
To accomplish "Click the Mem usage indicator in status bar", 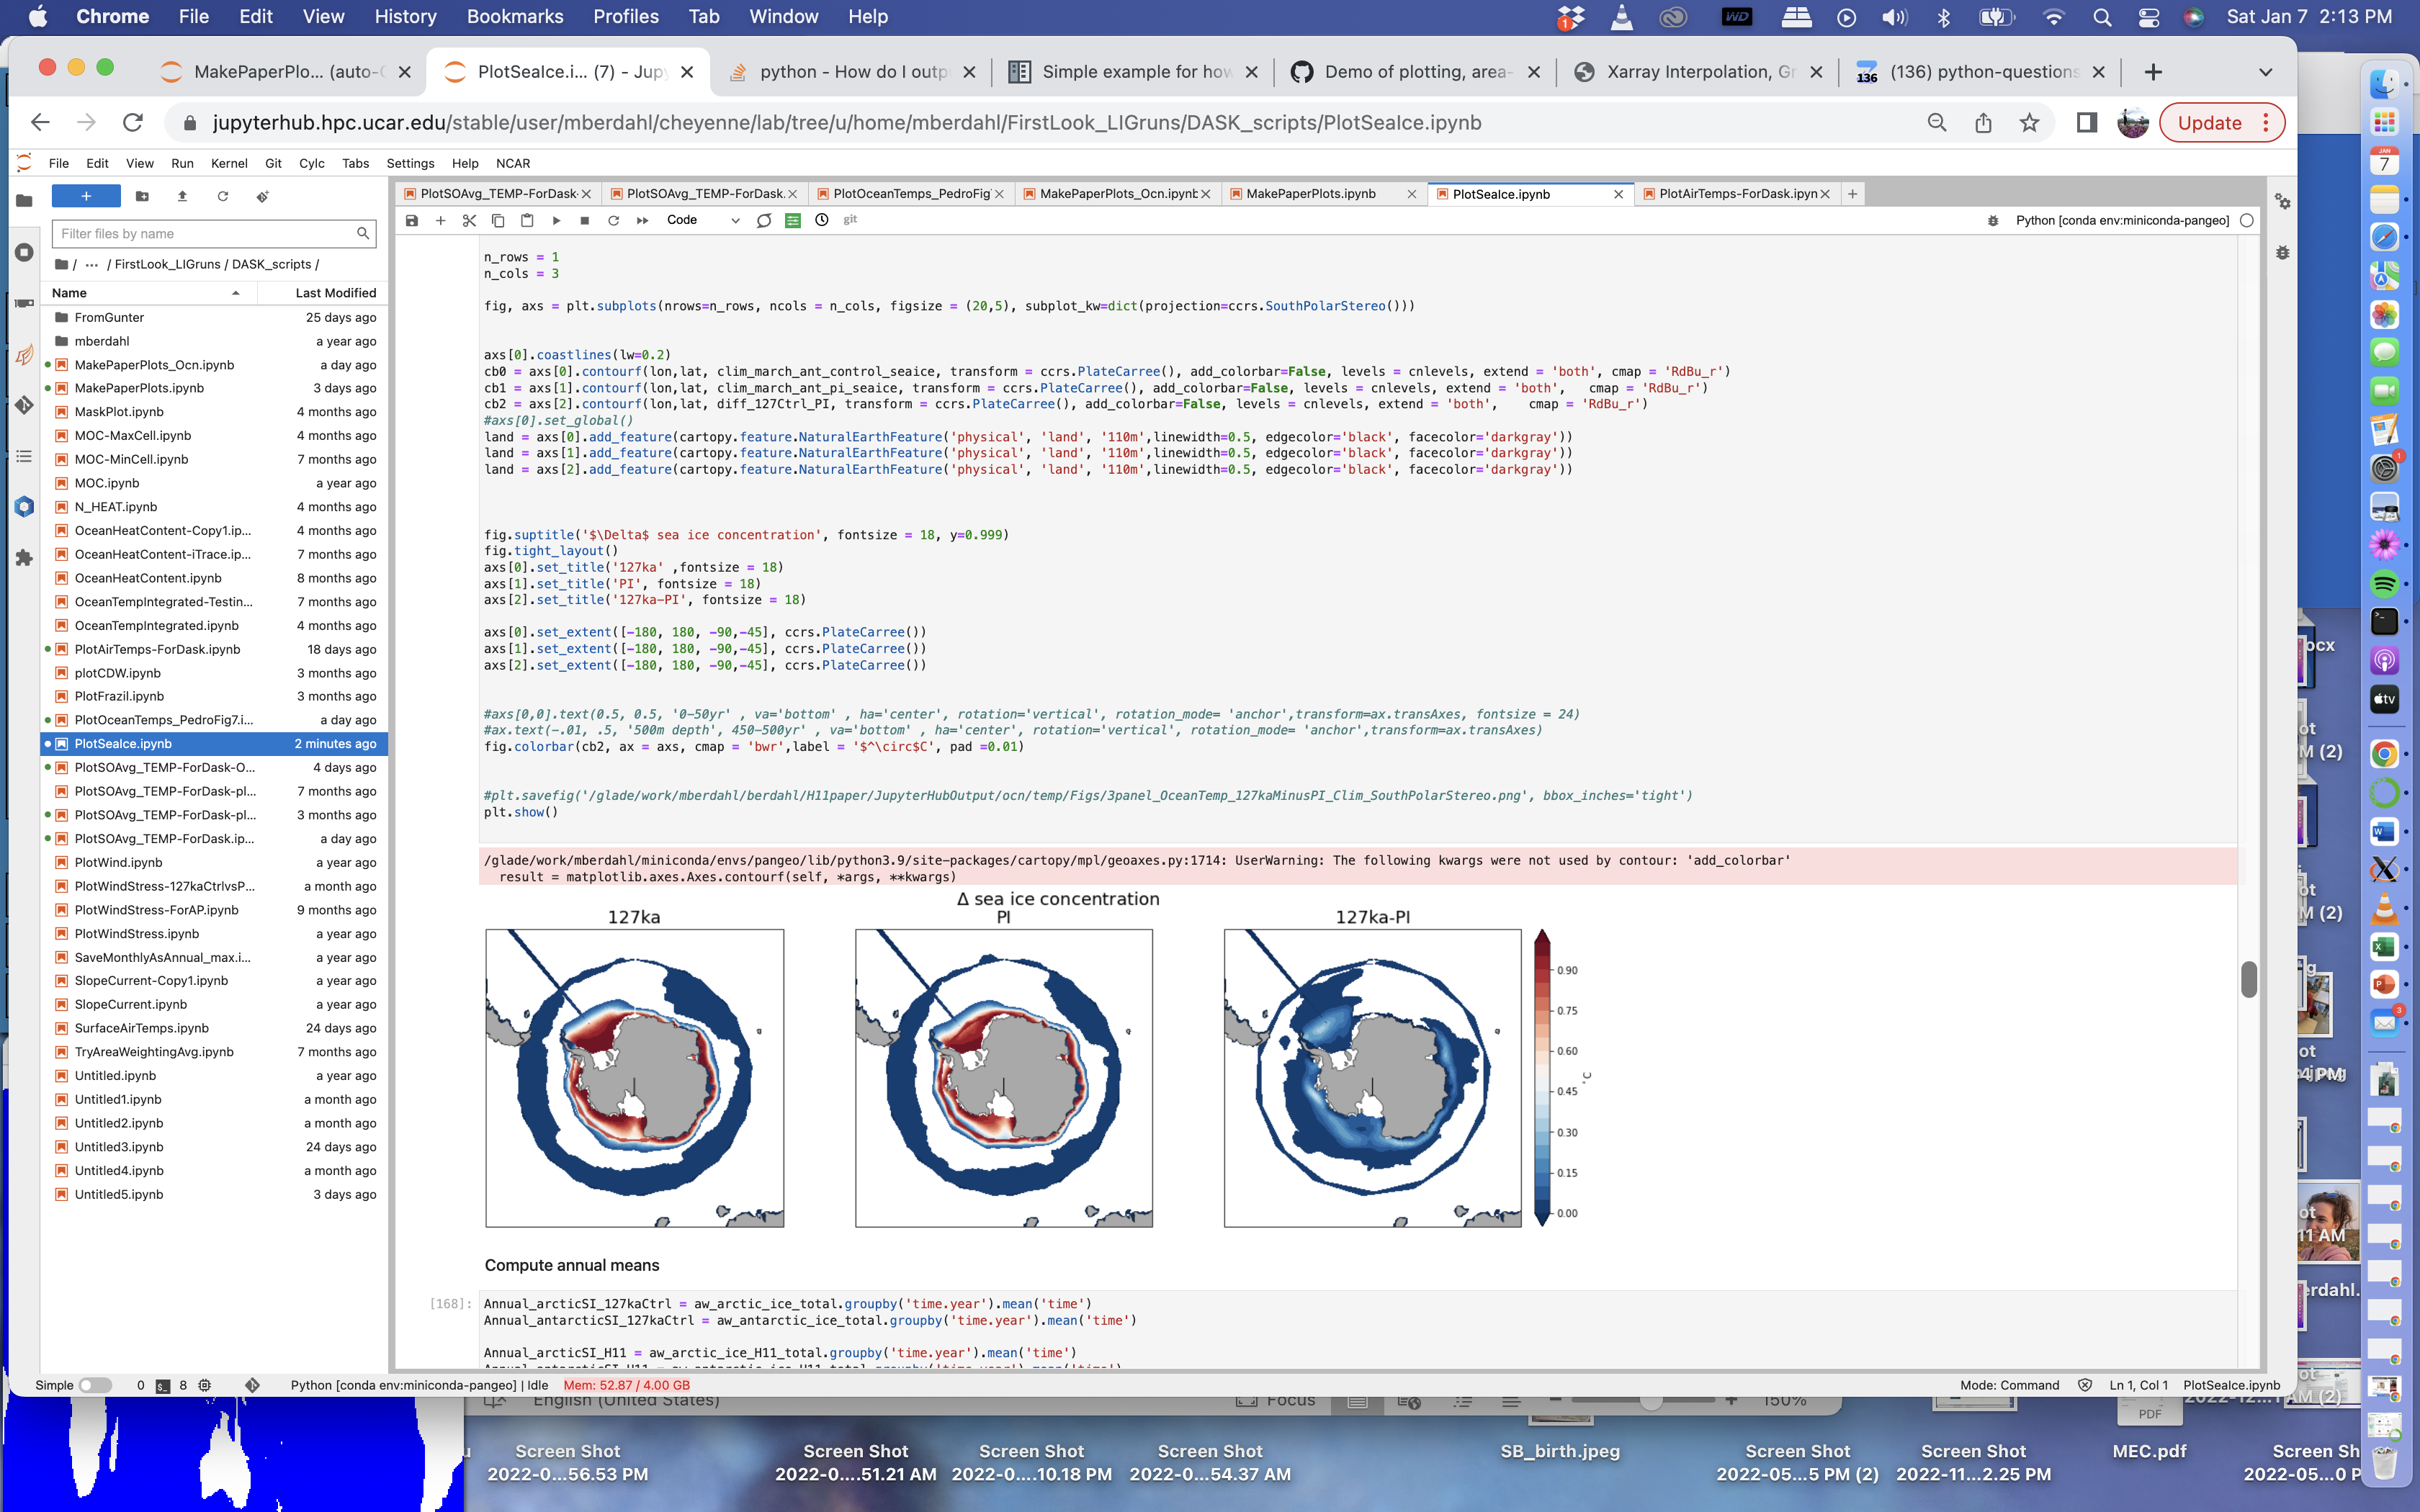I will (626, 1385).
